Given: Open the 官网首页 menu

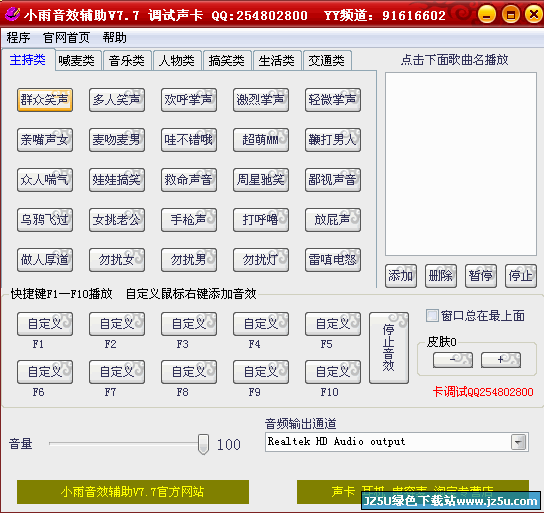Looking at the screenshot, I should pos(66,37).
